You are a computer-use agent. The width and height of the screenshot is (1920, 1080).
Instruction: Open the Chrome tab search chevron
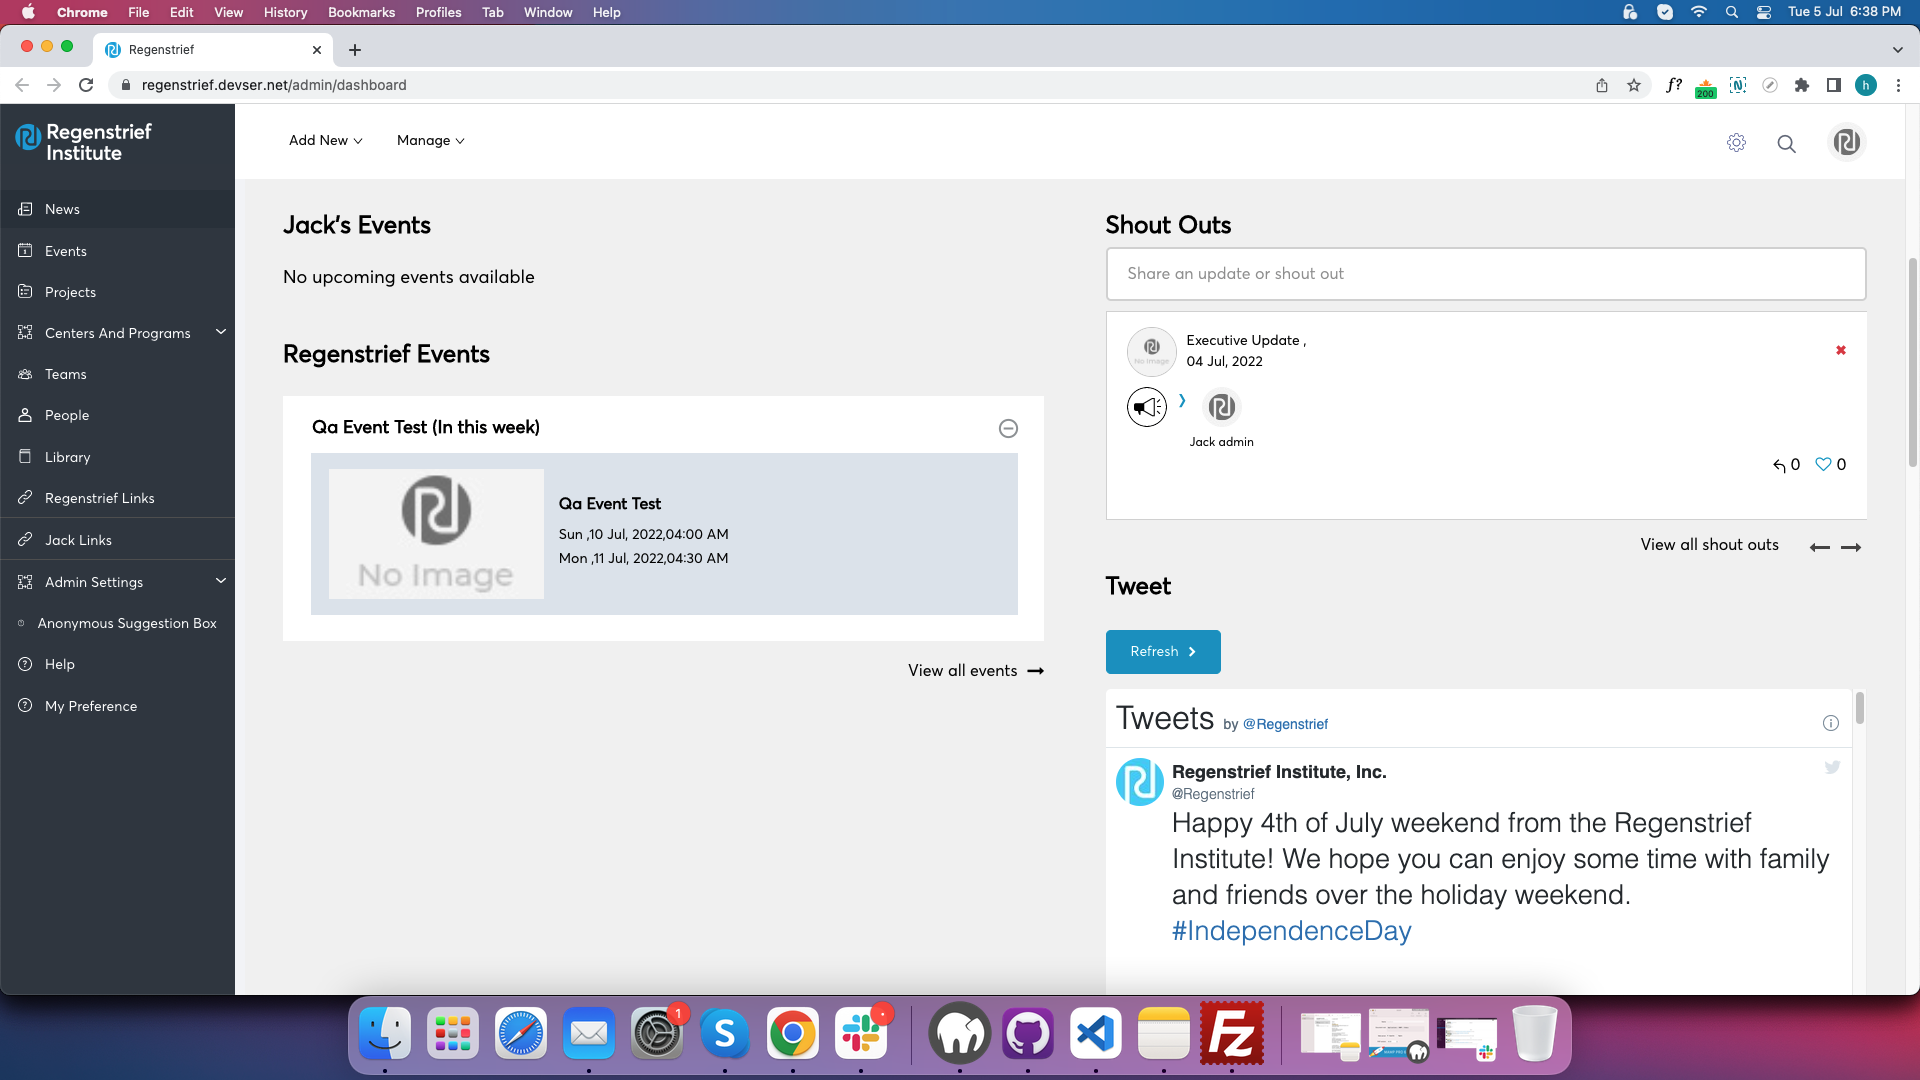coord(1897,50)
